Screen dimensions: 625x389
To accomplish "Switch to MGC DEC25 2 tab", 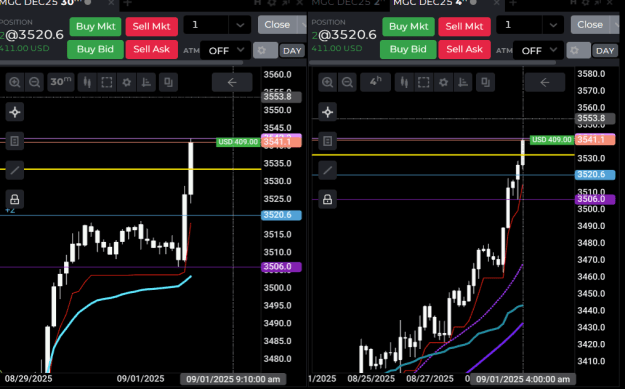I will 348,2.
